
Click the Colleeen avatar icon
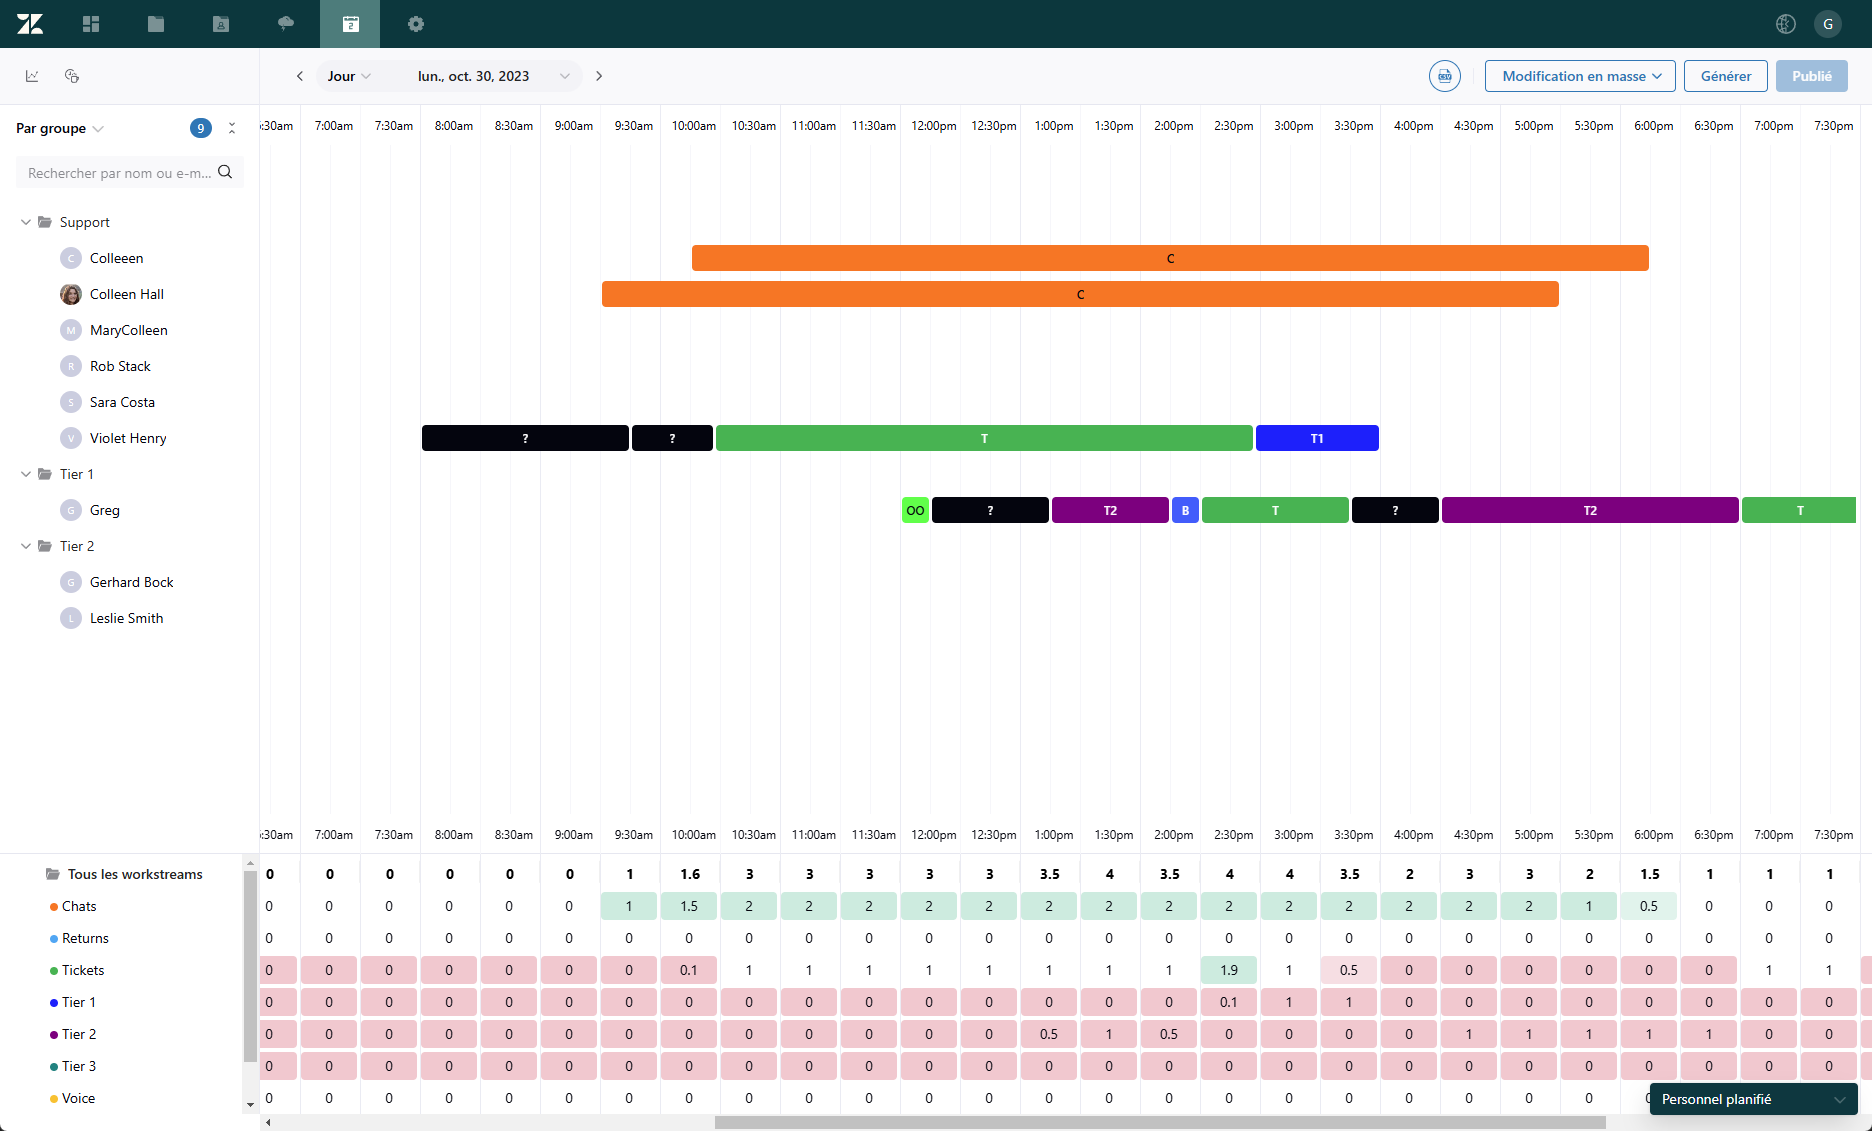[71, 258]
